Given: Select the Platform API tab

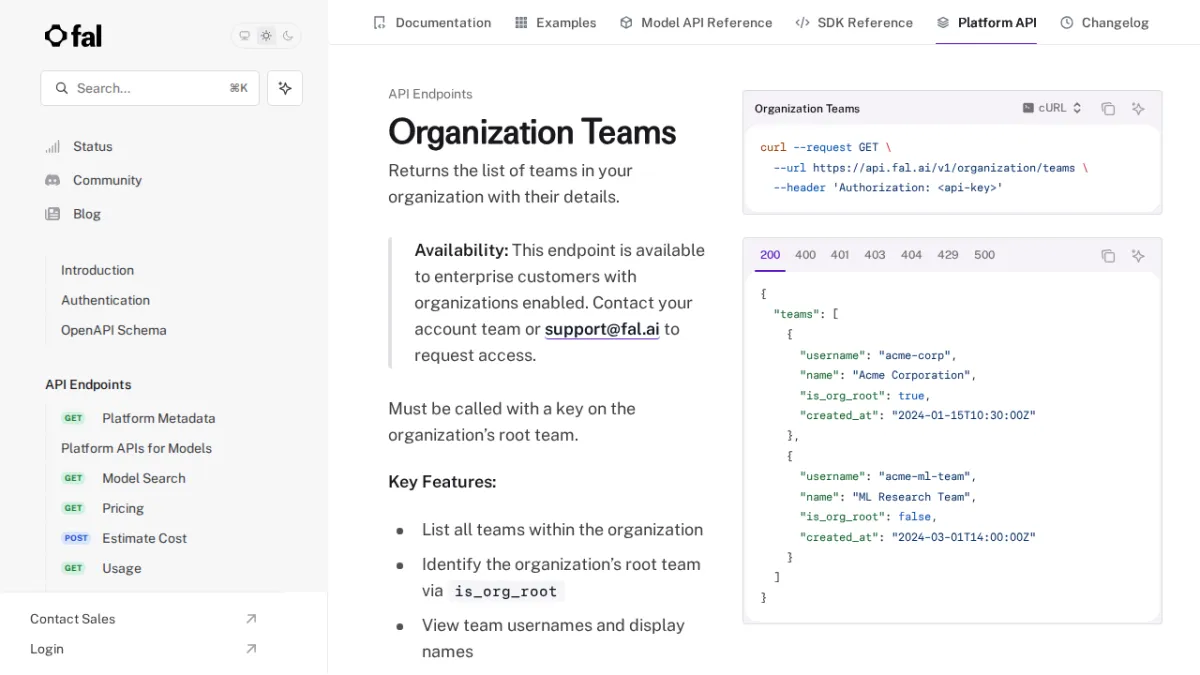Looking at the screenshot, I should [986, 22].
